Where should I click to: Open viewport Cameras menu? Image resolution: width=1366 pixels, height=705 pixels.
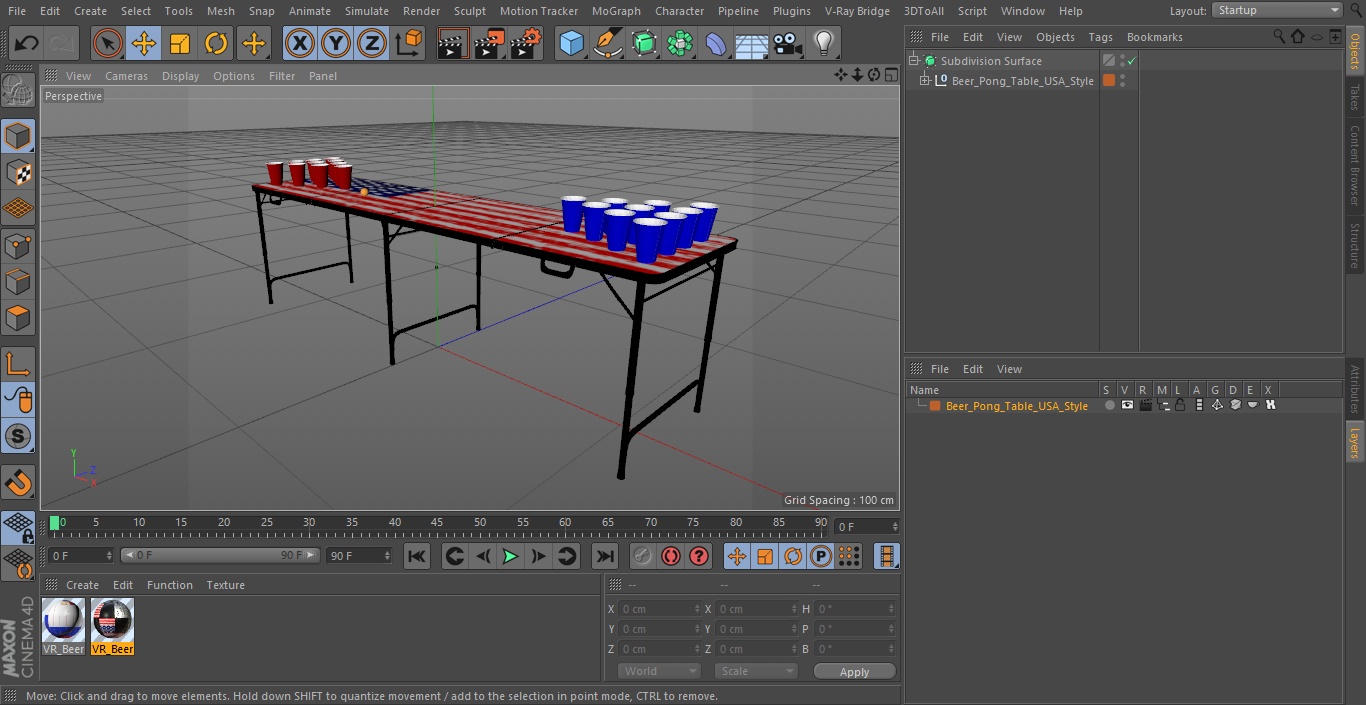[126, 76]
